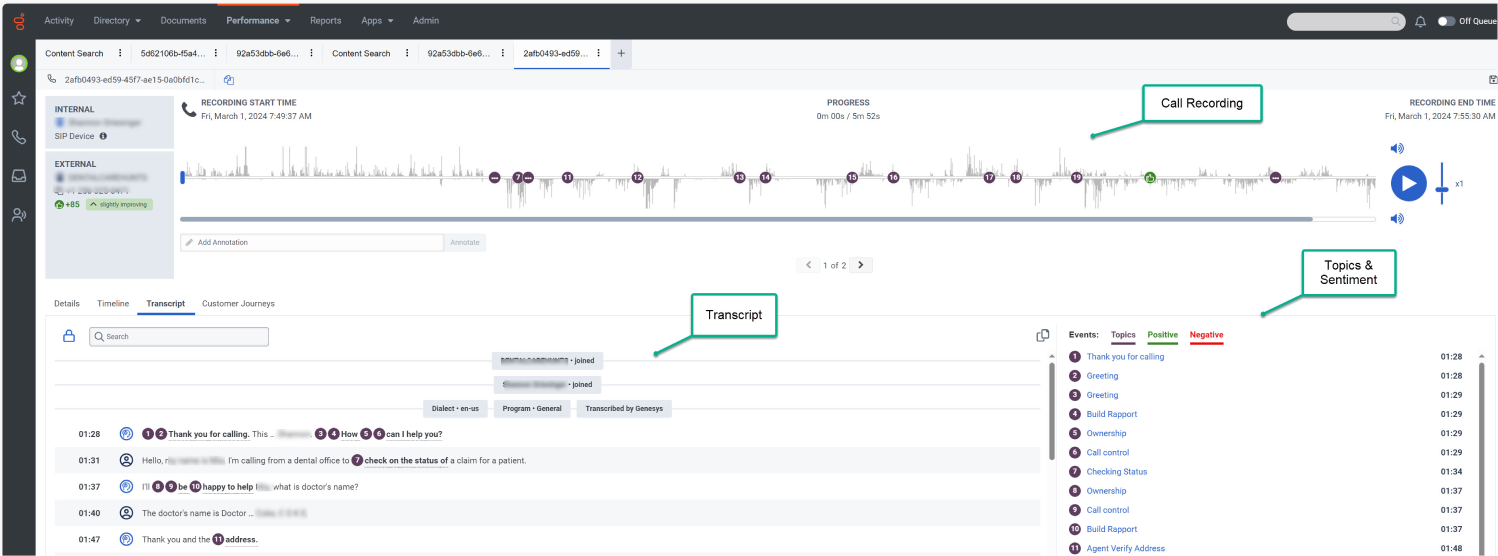The image size is (1498, 556).
Task: Open the notifications bell
Action: pyautogui.click(x=1420, y=21)
